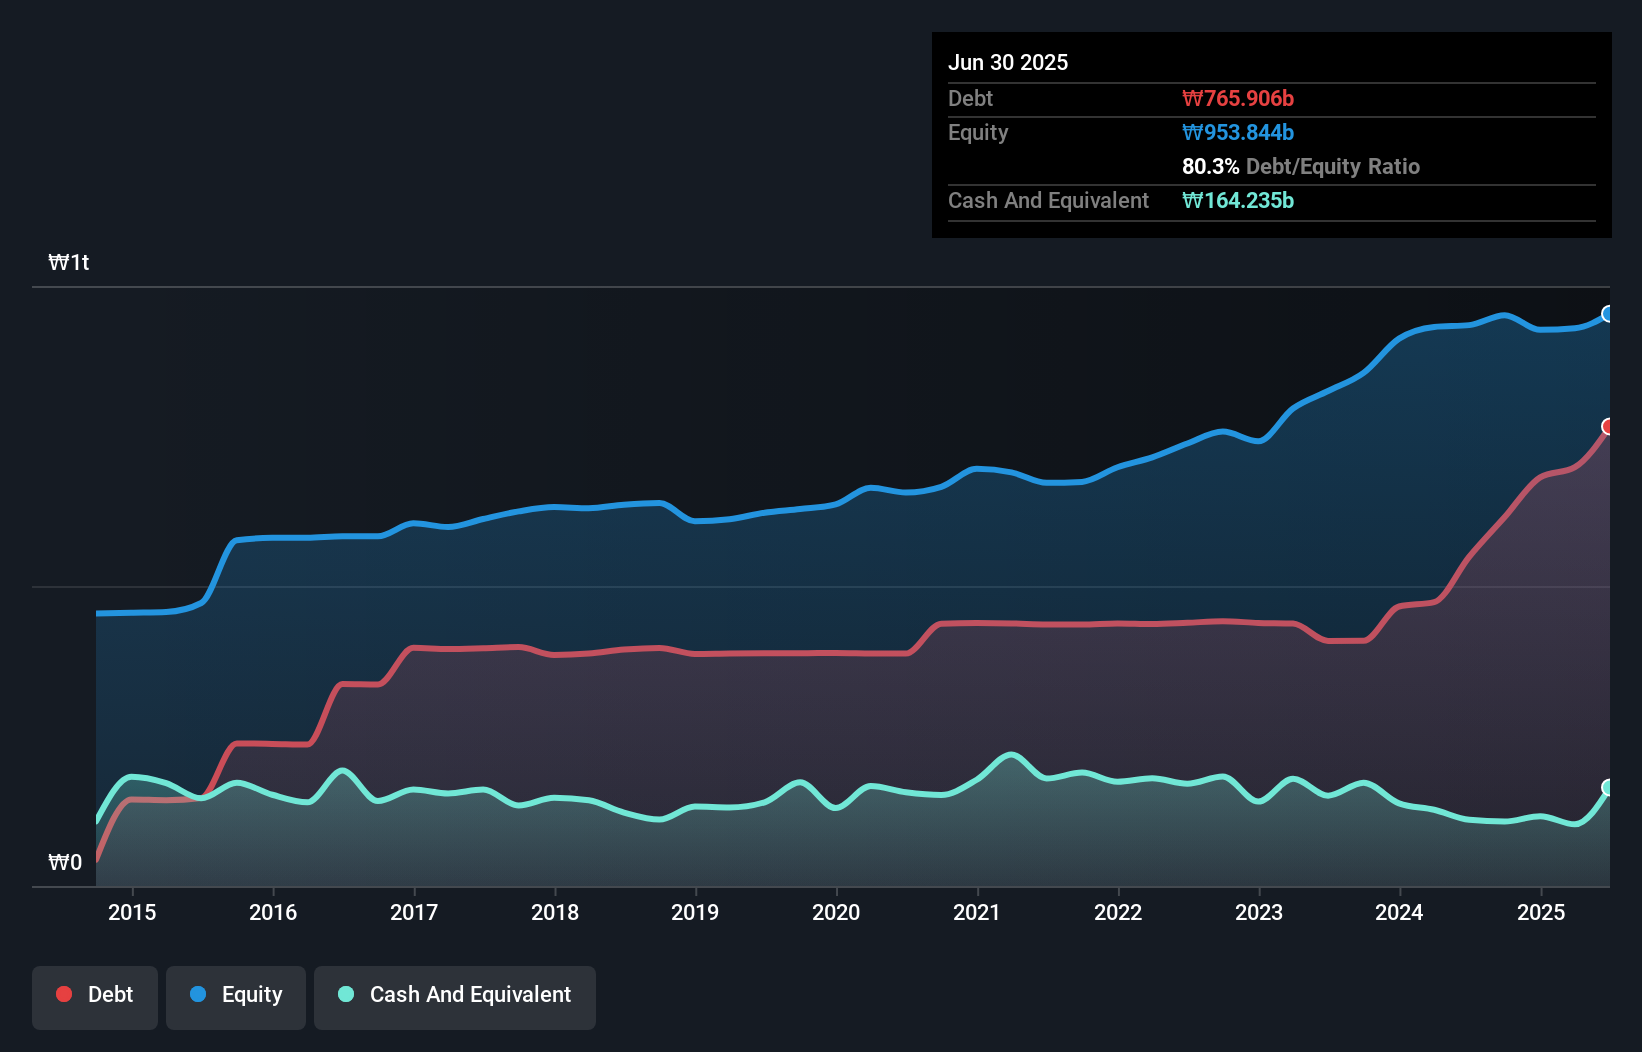Select the 2015 x-axis label
Image resolution: width=1642 pixels, height=1052 pixels.
[132, 912]
